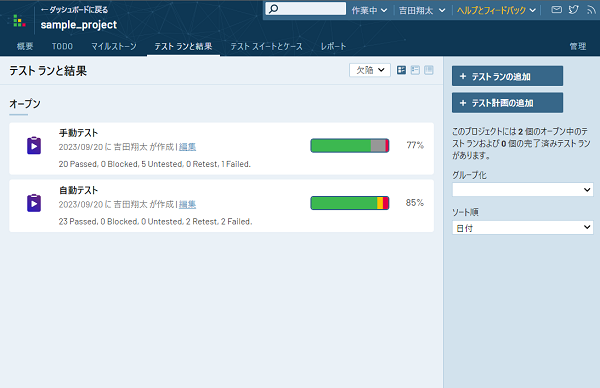Image resolution: width=600 pixels, height=388 pixels.
Task: Open ヘルプとフィードバック menu
Action: pyautogui.click(x=496, y=10)
